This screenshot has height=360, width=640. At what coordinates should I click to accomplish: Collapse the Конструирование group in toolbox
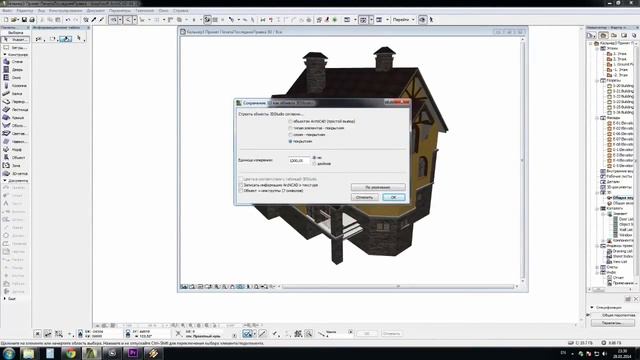pos(5,54)
